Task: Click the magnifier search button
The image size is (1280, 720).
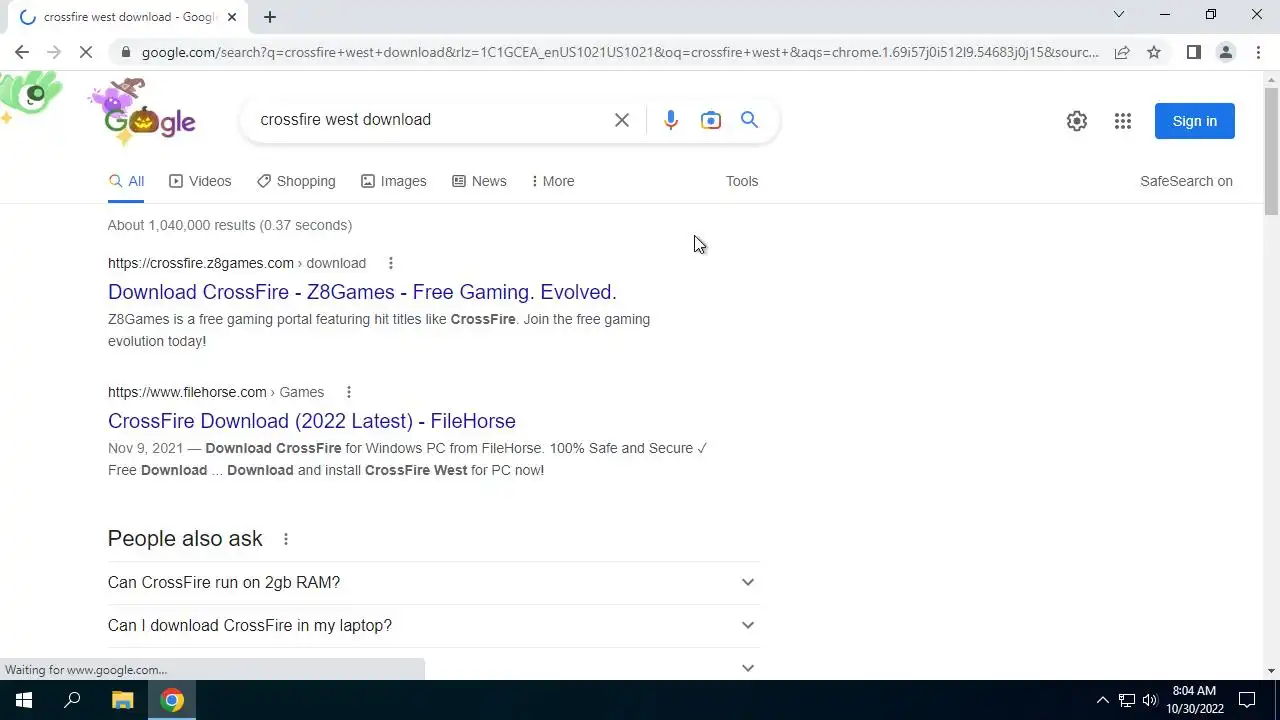Action: 749,120
